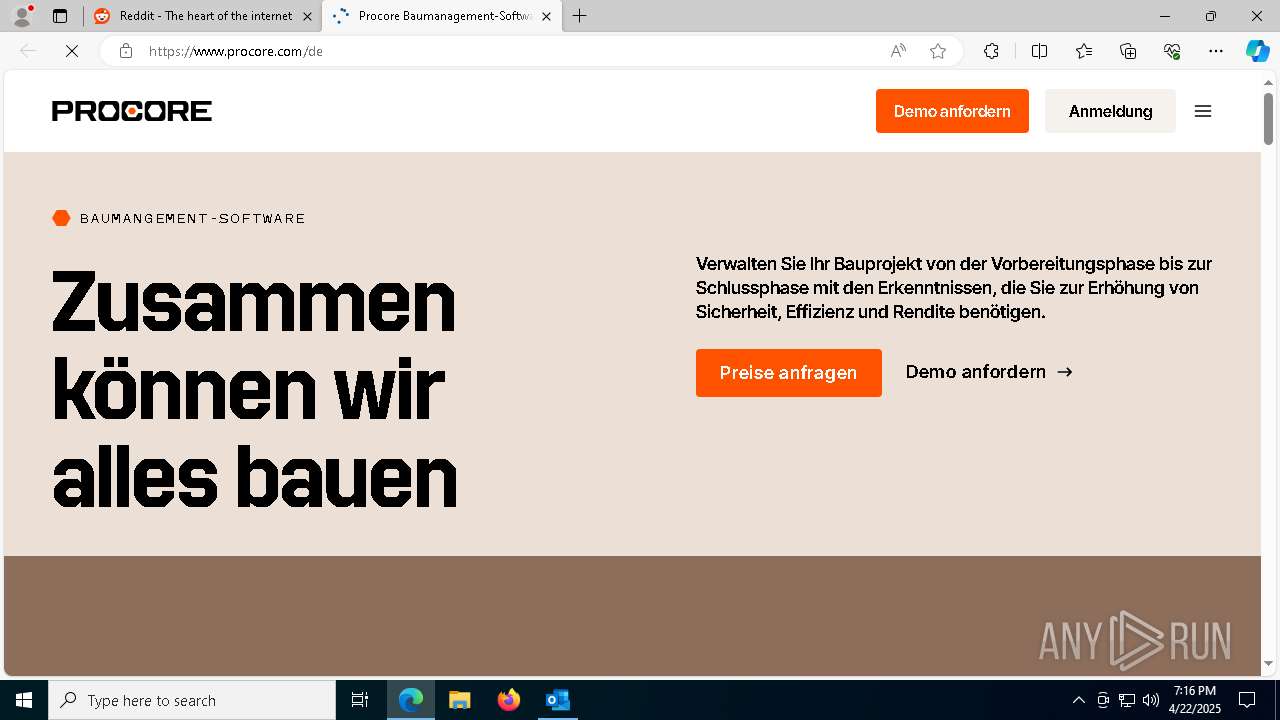The width and height of the screenshot is (1280, 720).
Task: Open Outlook from the taskbar
Action: 557,700
